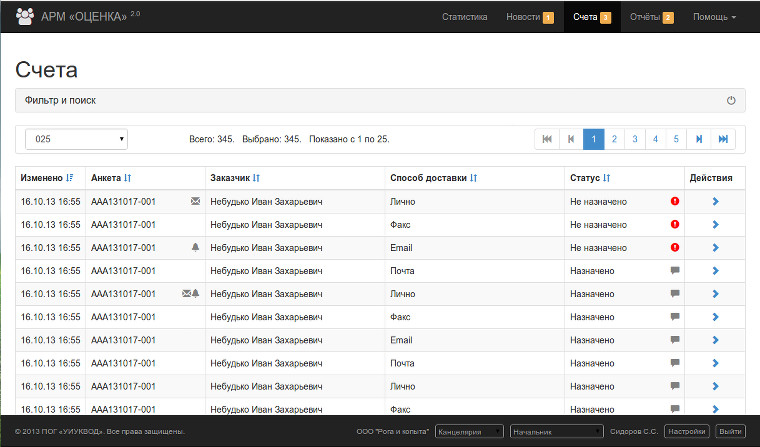Click red alert icon in Email, Не назначено row
Image resolution: width=760 pixels, height=447 pixels.
[675, 247]
